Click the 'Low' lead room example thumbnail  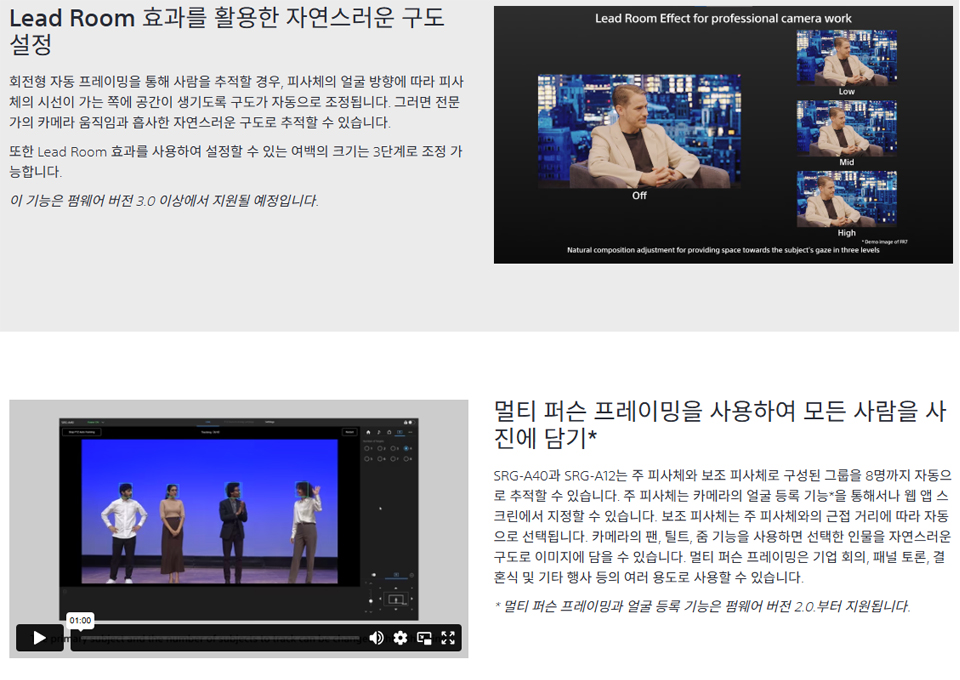point(846,57)
